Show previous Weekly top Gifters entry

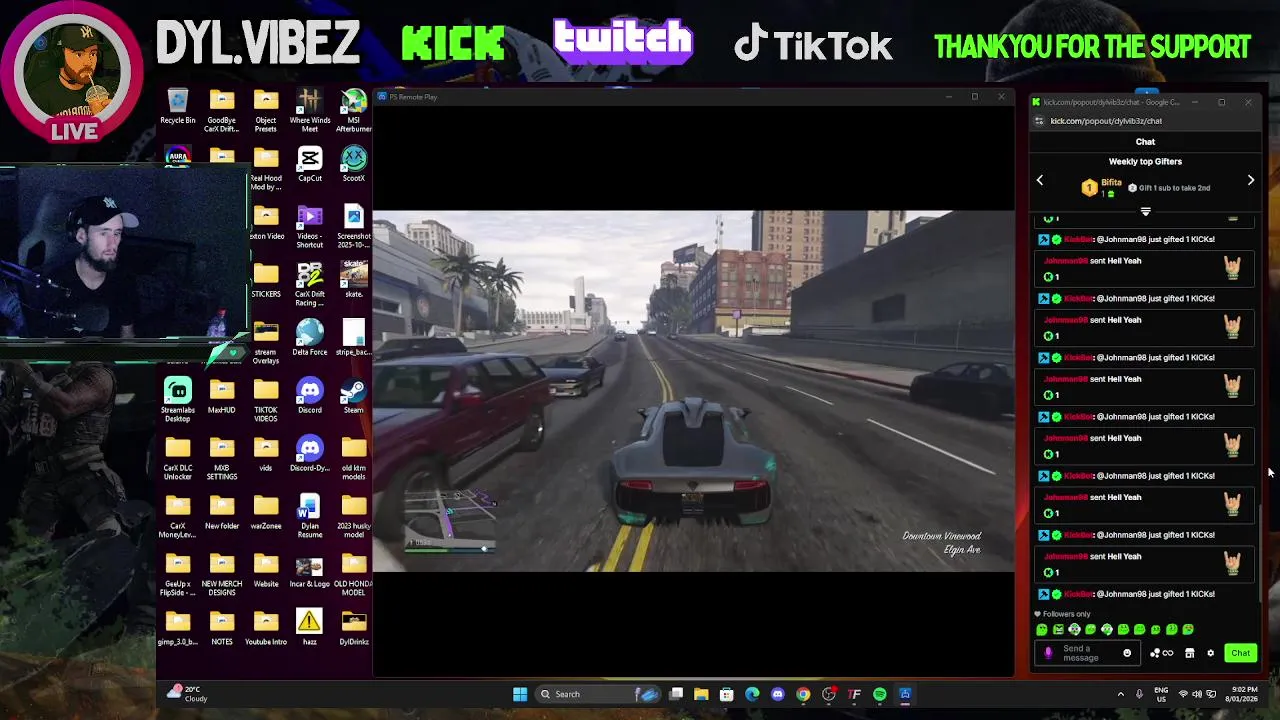click(1040, 181)
